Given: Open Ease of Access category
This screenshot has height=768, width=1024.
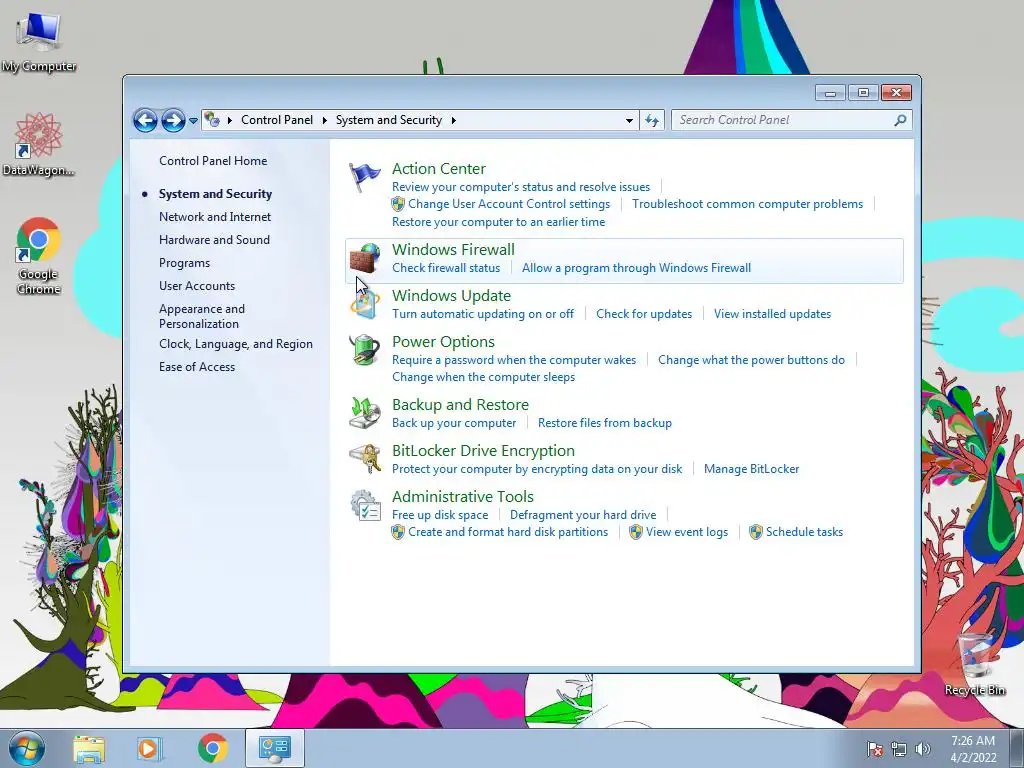Looking at the screenshot, I should 197,367.
